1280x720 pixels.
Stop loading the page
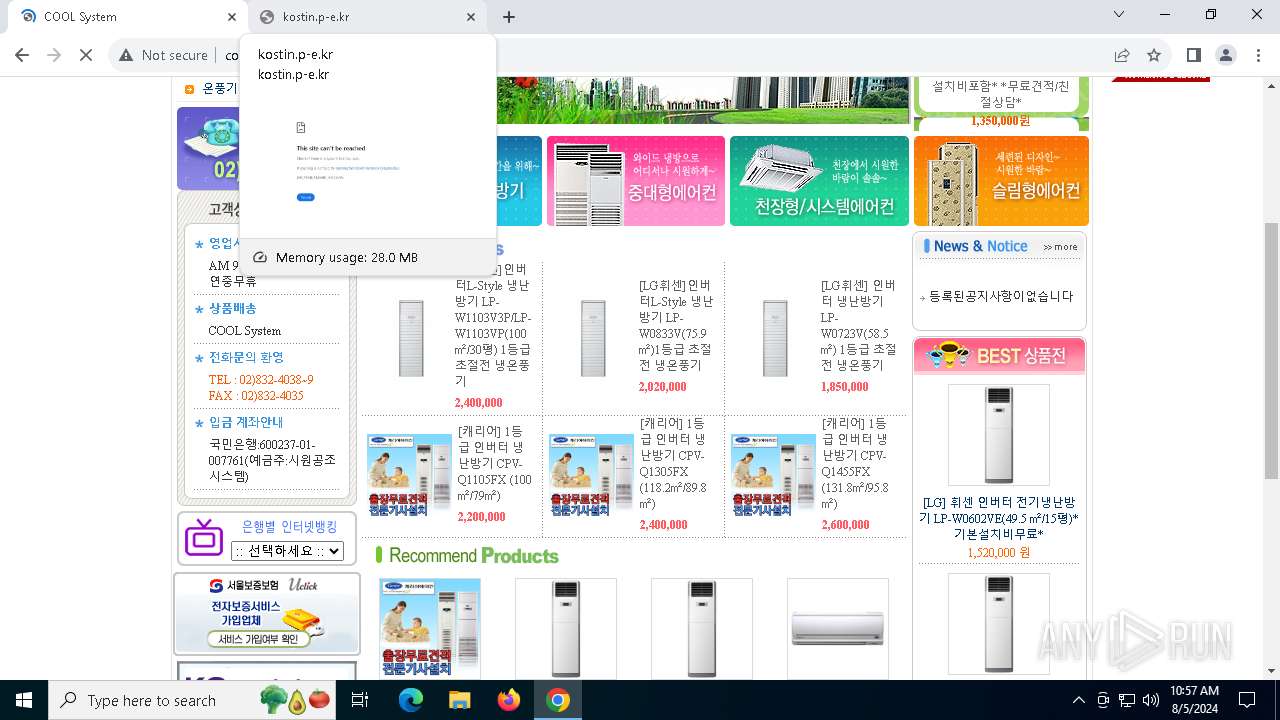tap(86, 55)
